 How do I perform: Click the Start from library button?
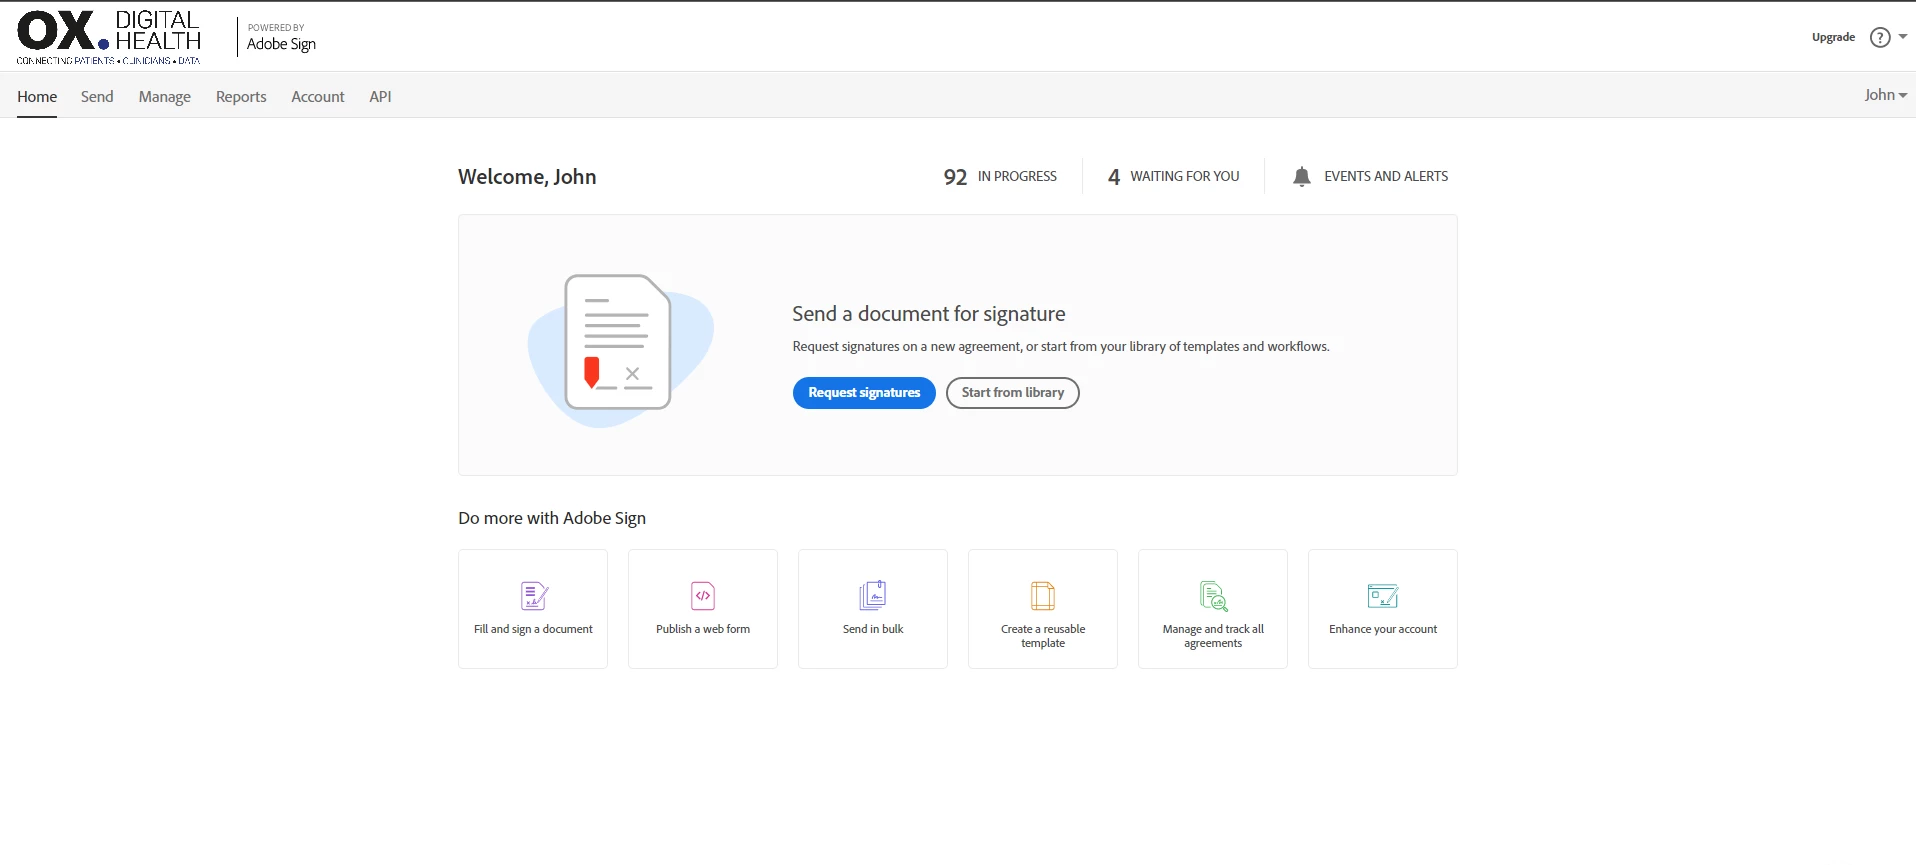tap(1013, 393)
